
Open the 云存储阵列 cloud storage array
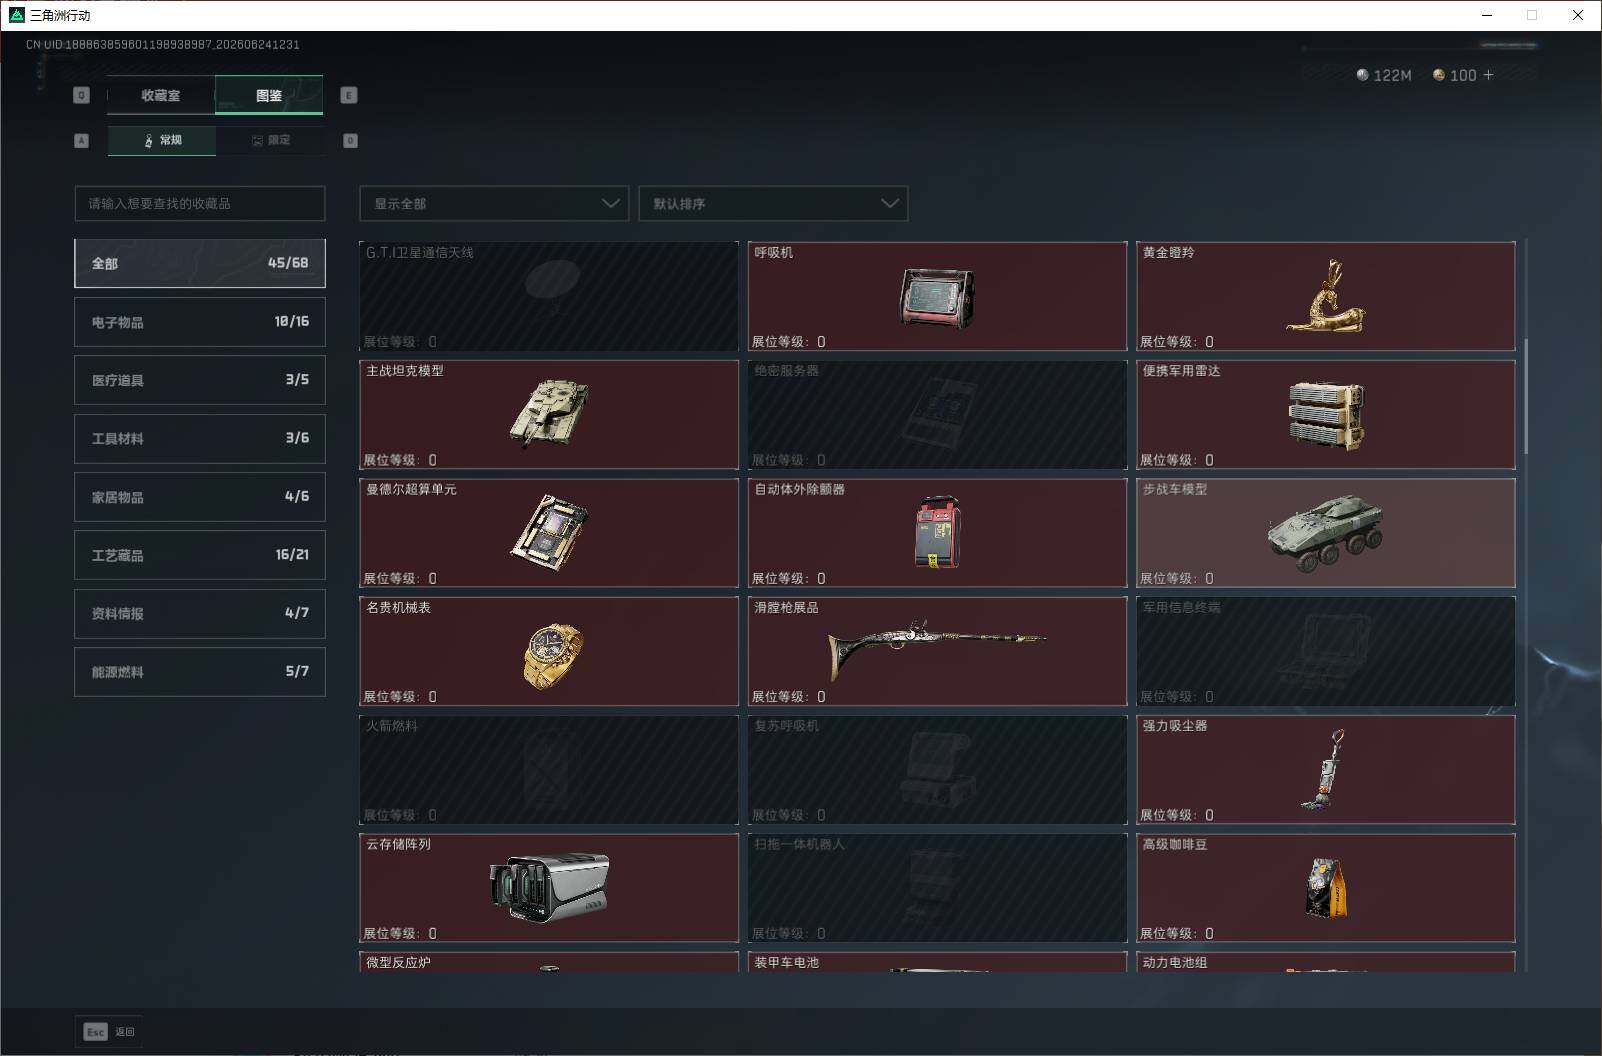click(549, 888)
